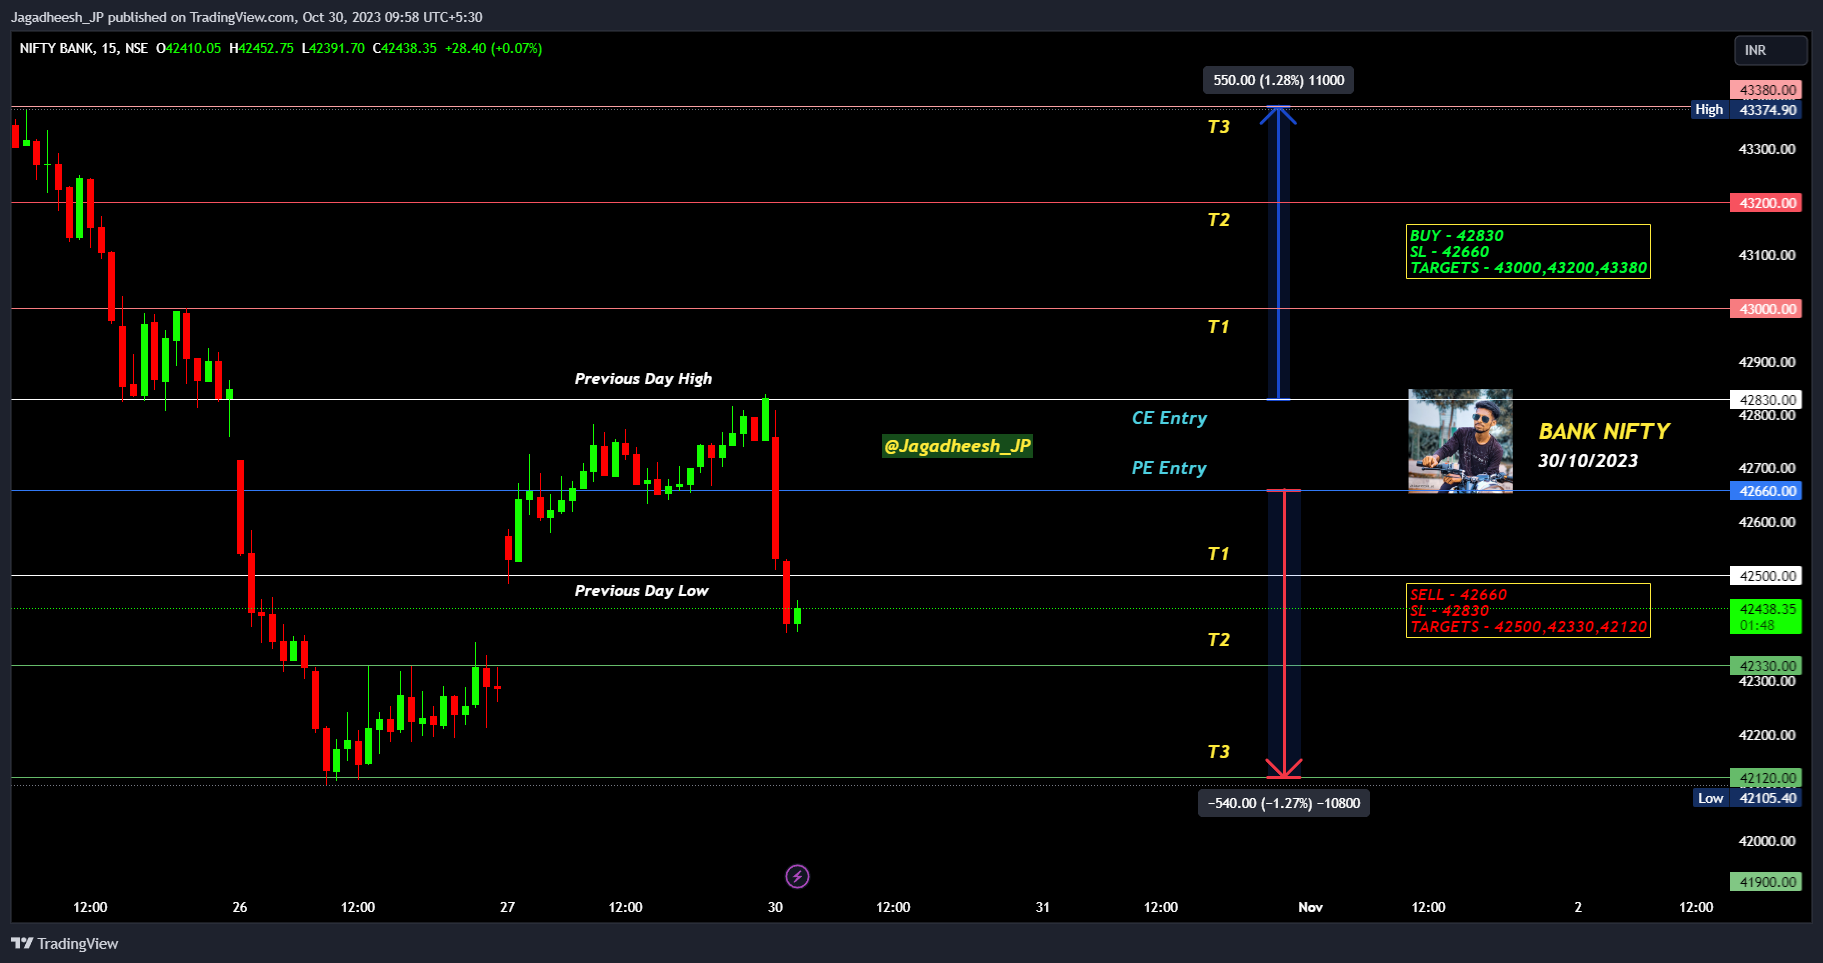Click the Previous Day High label
Screen dimensions: 1823x963
[643, 379]
